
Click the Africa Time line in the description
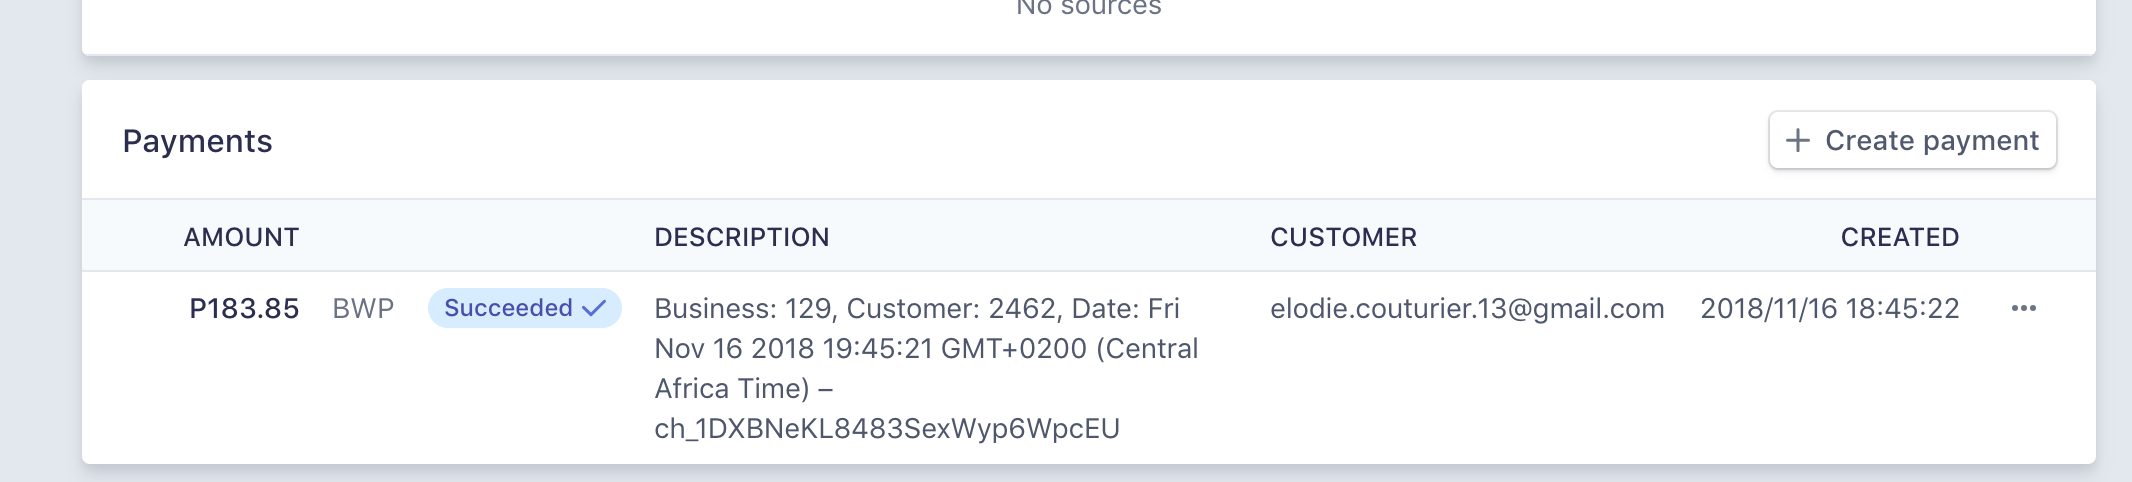pyautogui.click(x=744, y=388)
